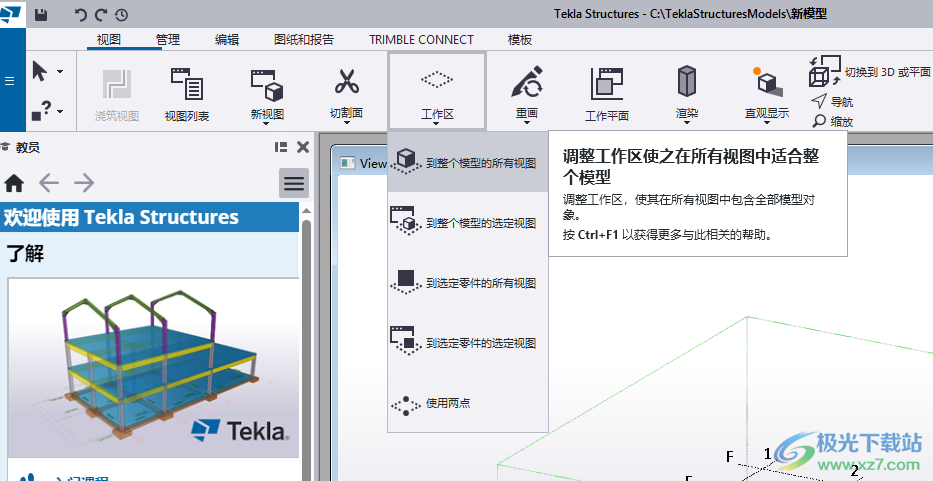Click the question mark inquire tool
Image resolution: width=933 pixels, height=481 pixels.
coord(40,110)
